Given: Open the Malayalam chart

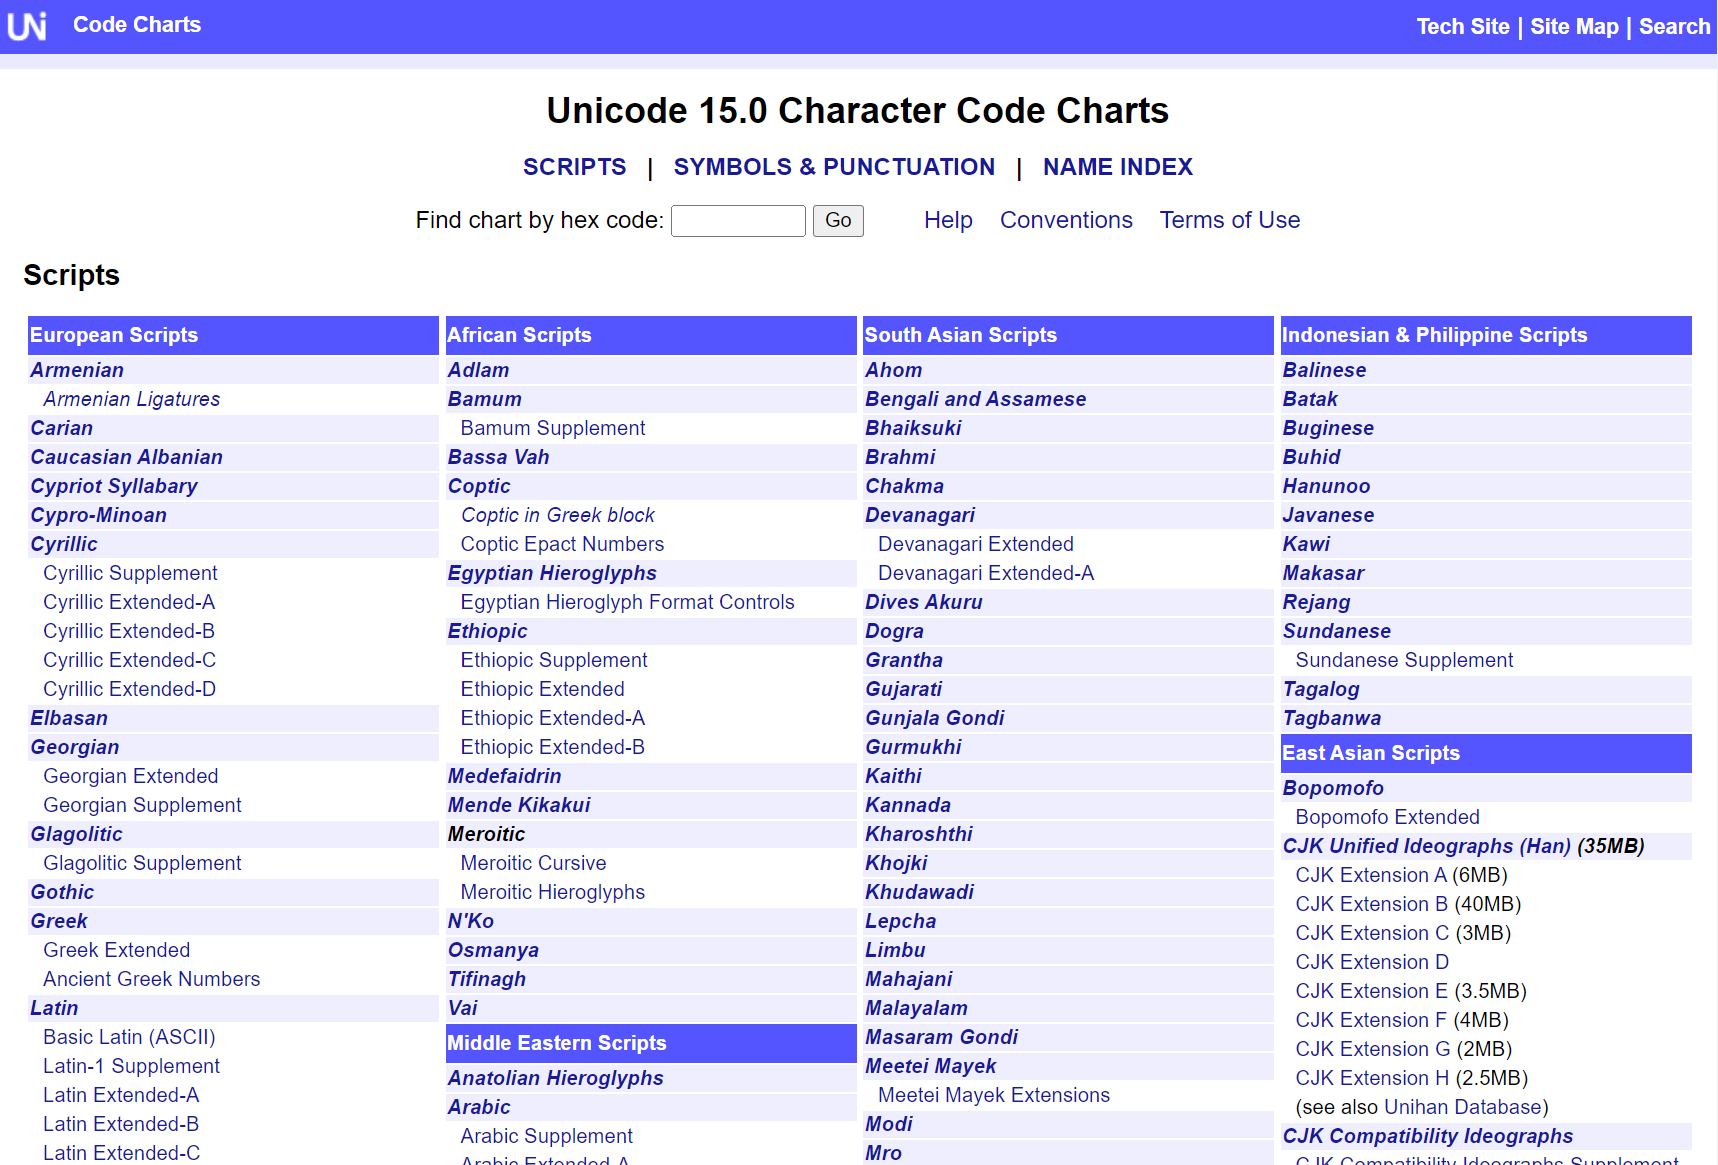Looking at the screenshot, I should pyautogui.click(x=916, y=1008).
